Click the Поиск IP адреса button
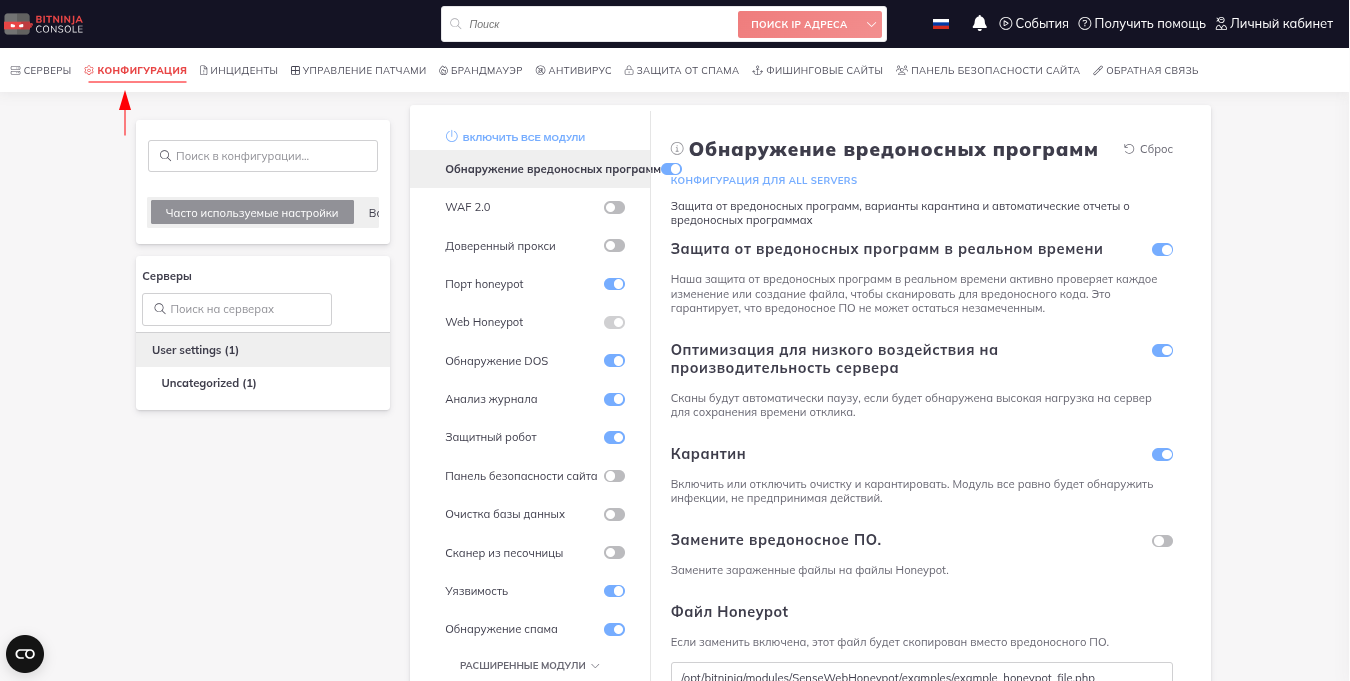1350x681 pixels. 799,24
